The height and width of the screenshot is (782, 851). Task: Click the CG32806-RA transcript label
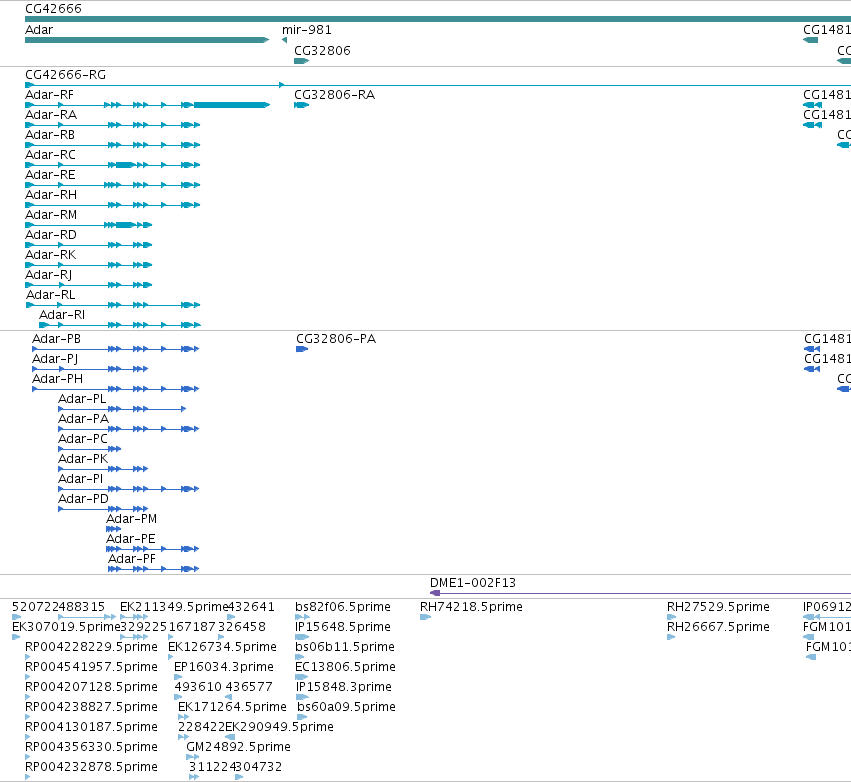tap(334, 95)
